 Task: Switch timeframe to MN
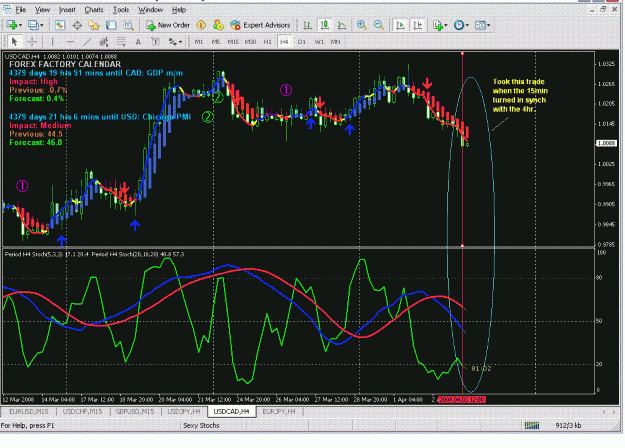point(336,41)
